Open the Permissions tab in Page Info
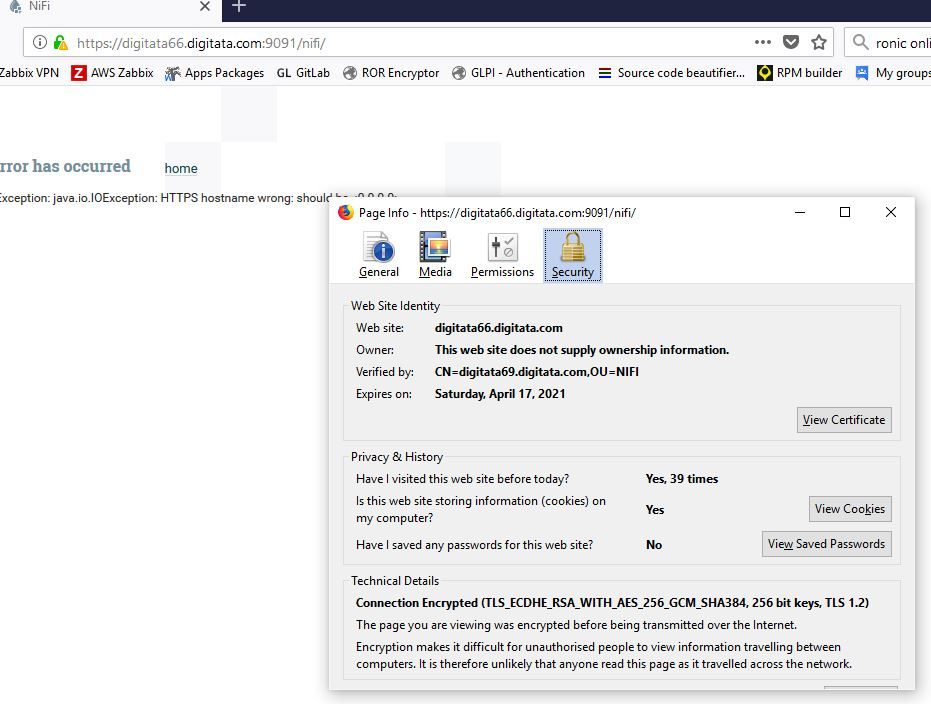 point(502,255)
